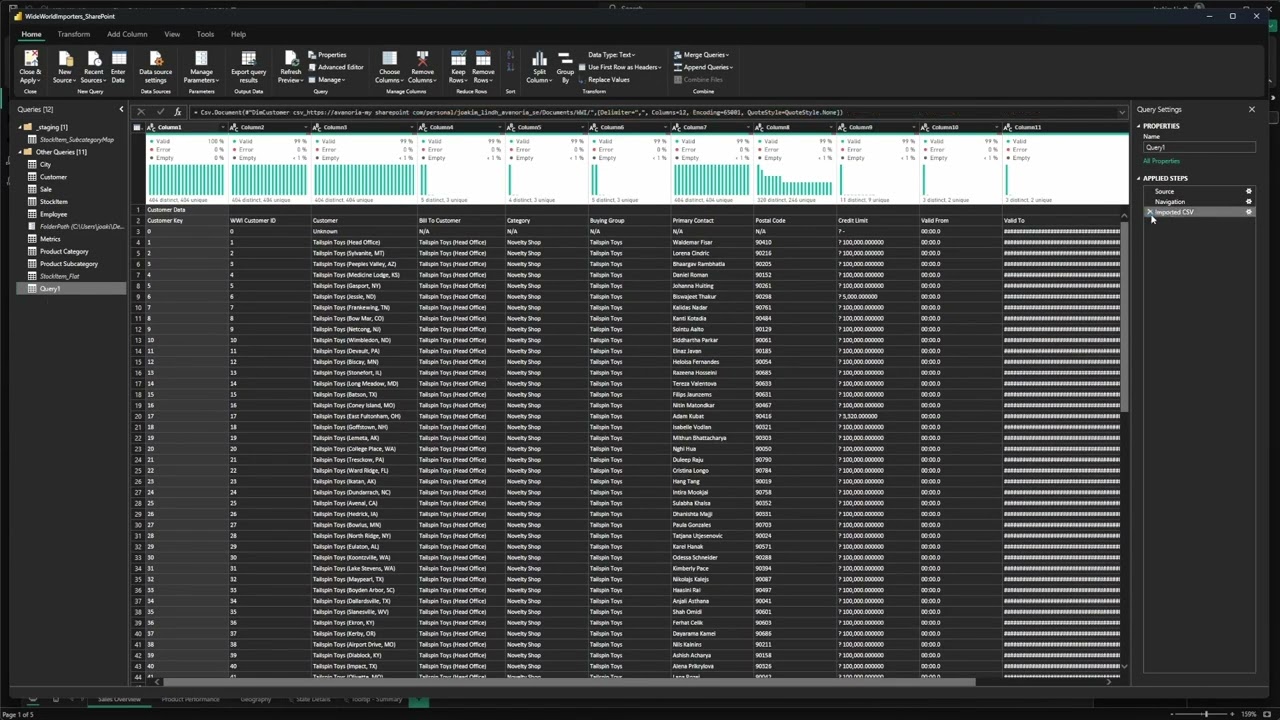Click Export query results icon

[x=248, y=60]
